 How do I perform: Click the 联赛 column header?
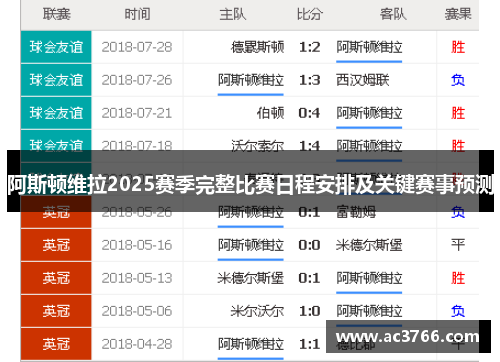tap(56, 14)
